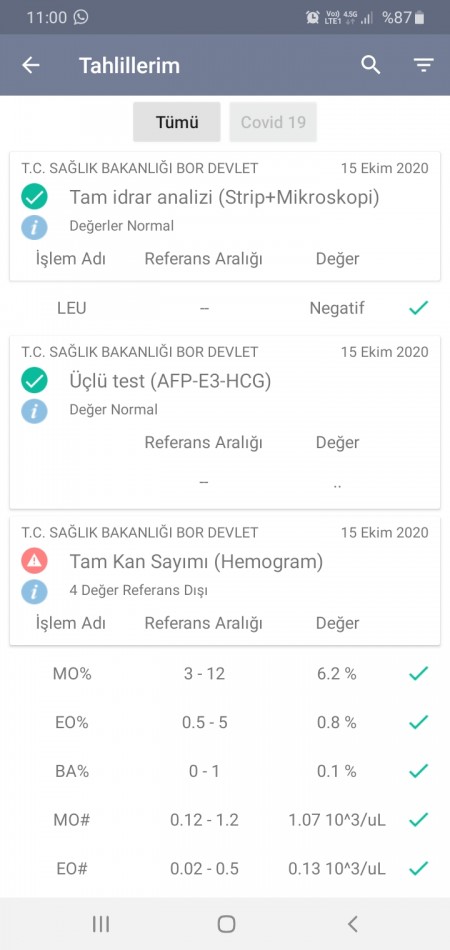Screen dimensions: 450x950
Task: Expand the Üçlü test (AFP-E3-HCG) card
Action: pos(225,422)
